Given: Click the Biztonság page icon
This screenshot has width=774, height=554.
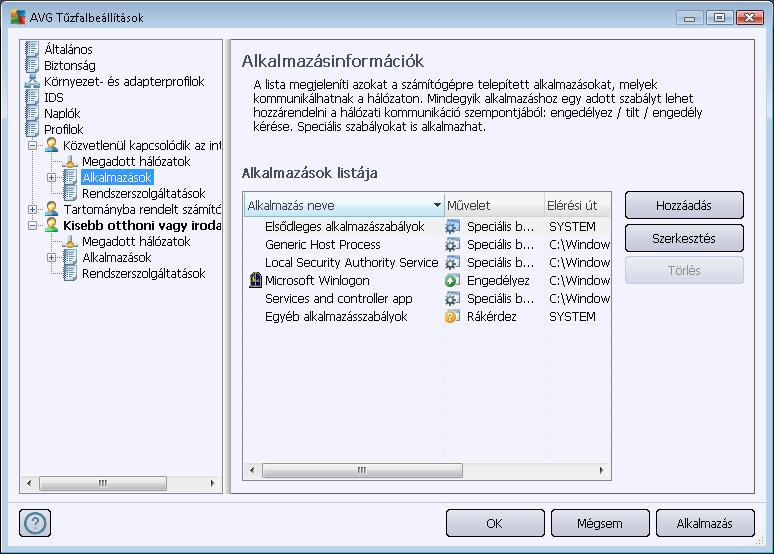Looking at the screenshot, I should tap(32, 65).
